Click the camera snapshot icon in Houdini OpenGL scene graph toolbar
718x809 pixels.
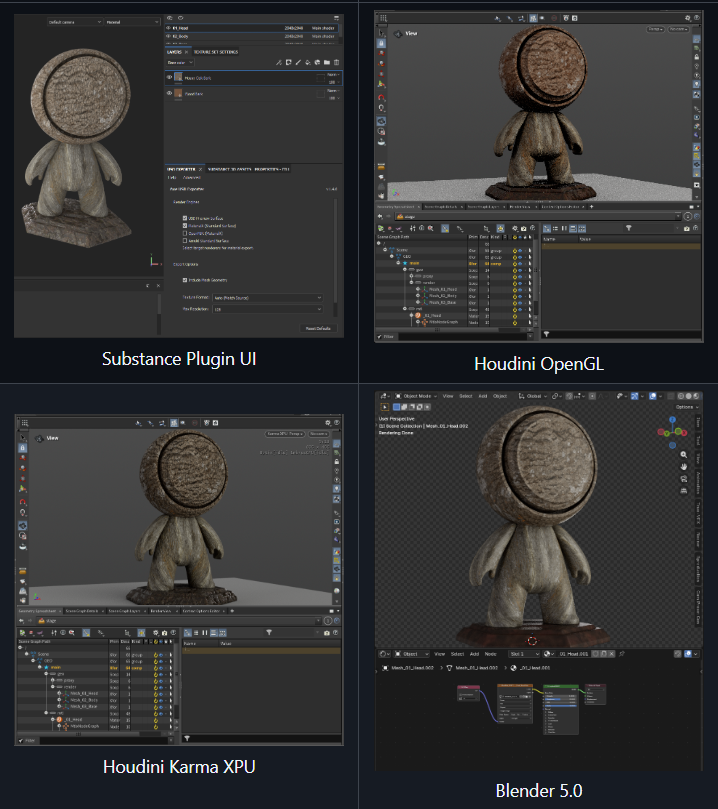pyautogui.click(x=524, y=228)
